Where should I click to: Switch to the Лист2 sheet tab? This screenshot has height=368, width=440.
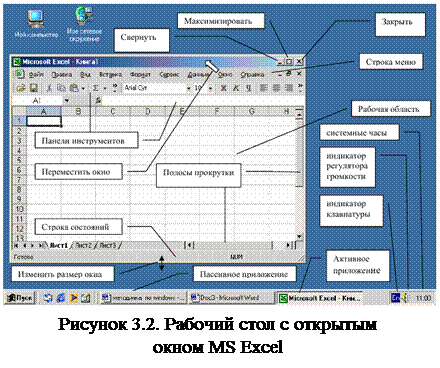(x=83, y=246)
